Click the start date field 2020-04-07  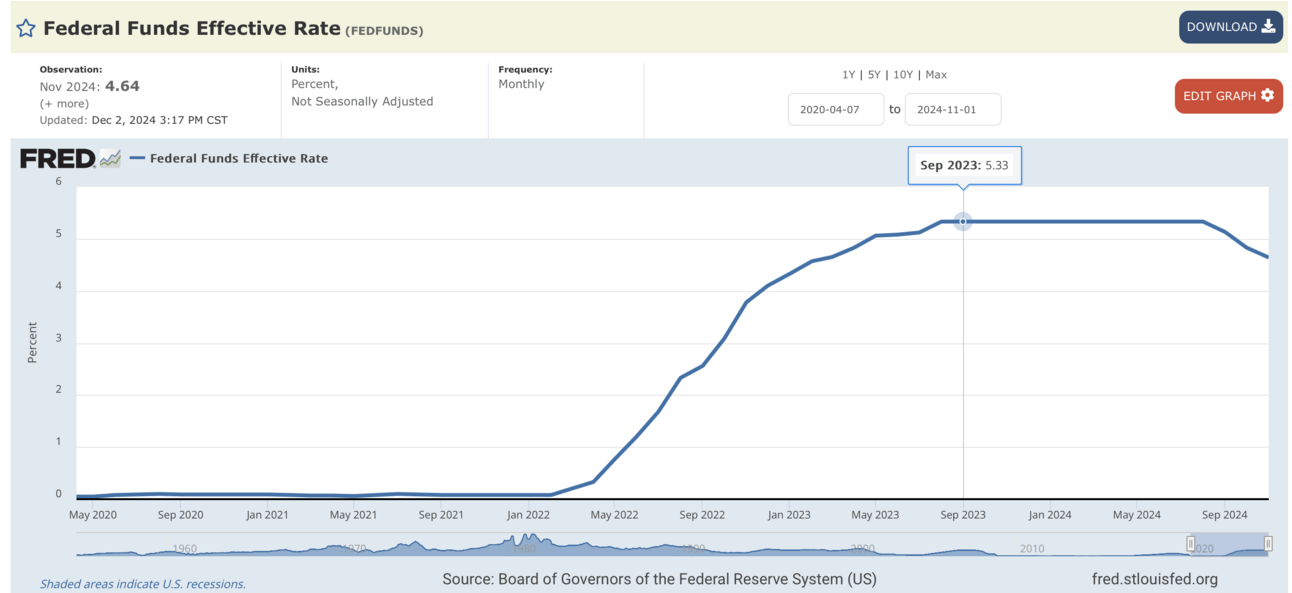pyautogui.click(x=836, y=109)
